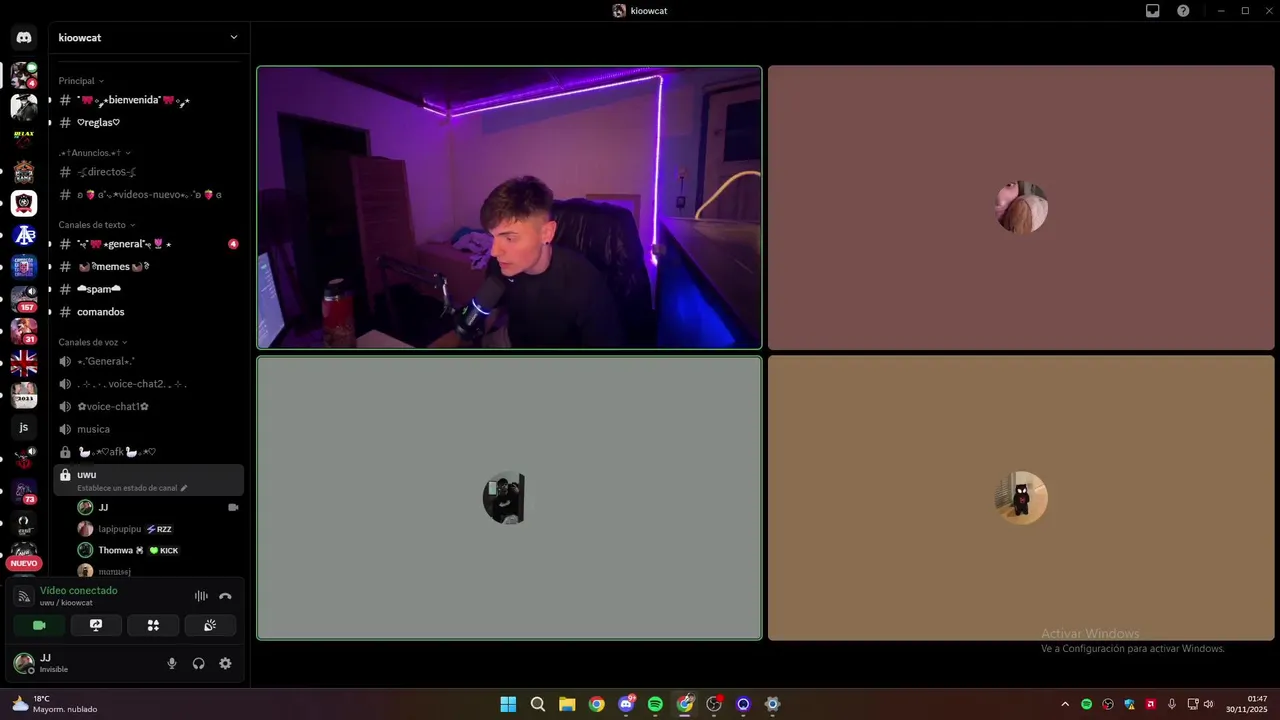Show hidden system tray icons
Image resolution: width=1280 pixels, height=720 pixels.
pyautogui.click(x=1065, y=704)
